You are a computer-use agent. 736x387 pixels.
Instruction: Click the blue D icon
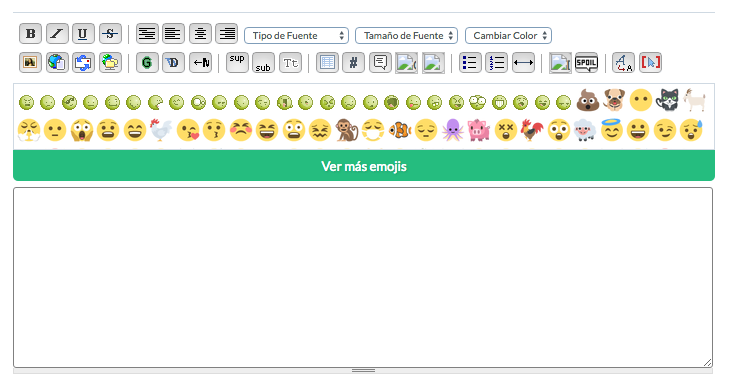173,62
